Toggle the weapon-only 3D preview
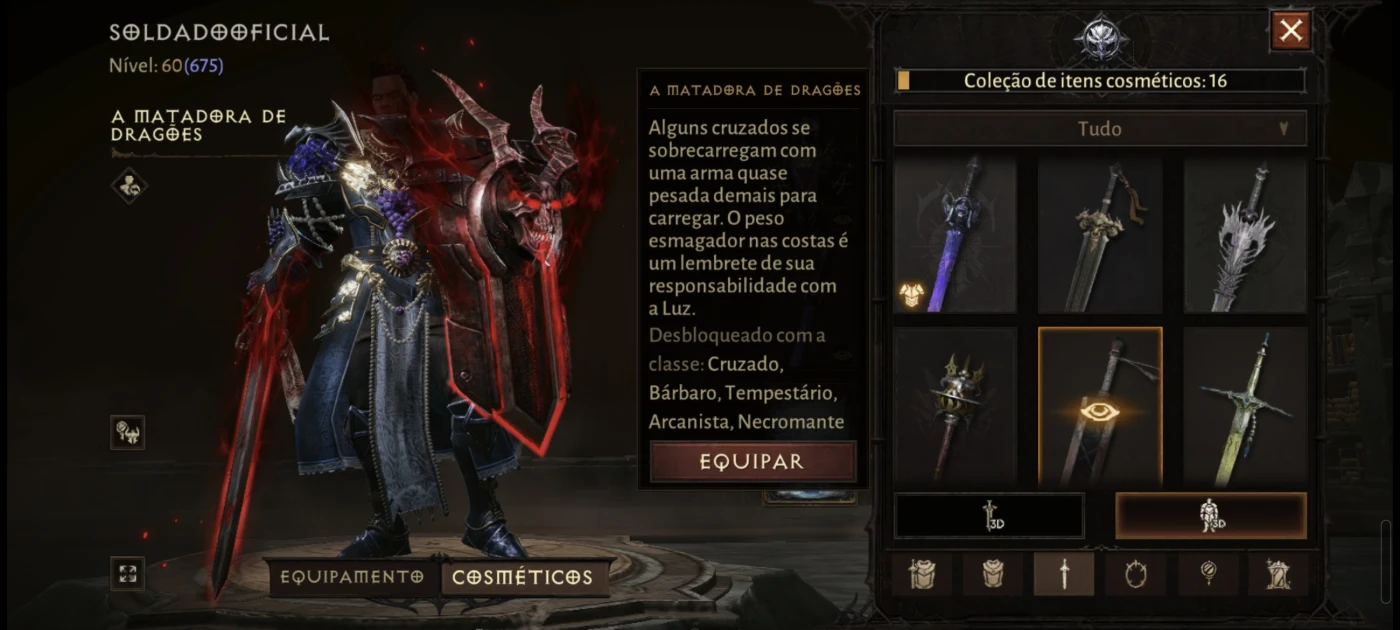 (989, 516)
